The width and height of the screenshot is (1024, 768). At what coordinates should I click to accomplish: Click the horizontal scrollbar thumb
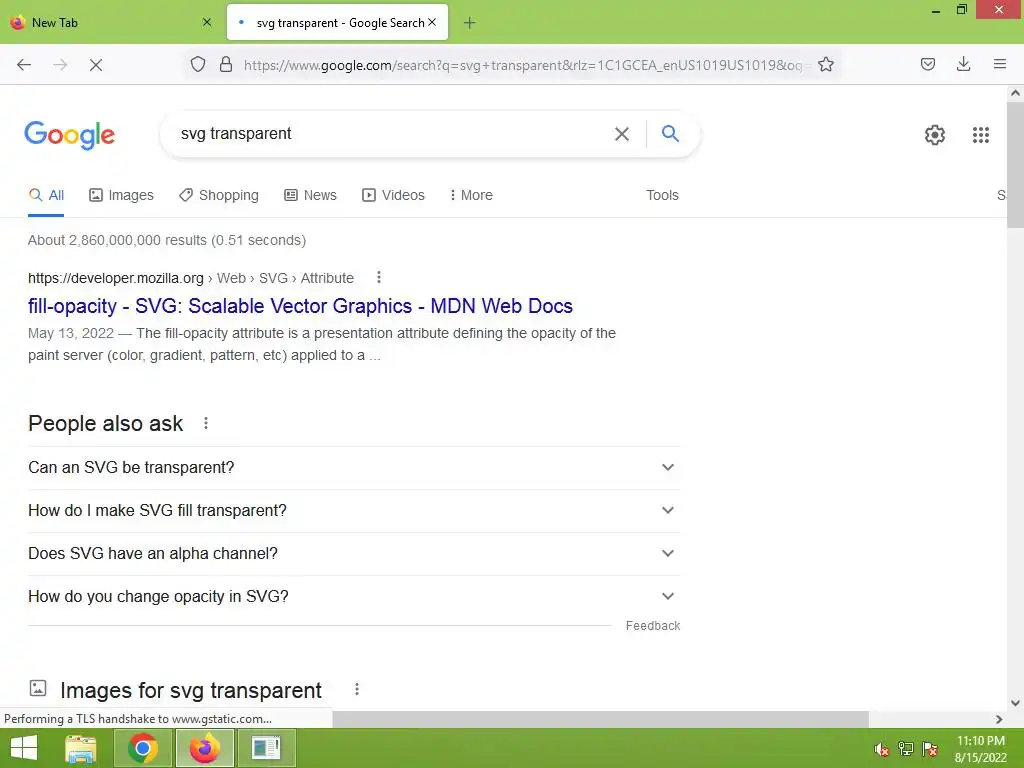point(600,719)
